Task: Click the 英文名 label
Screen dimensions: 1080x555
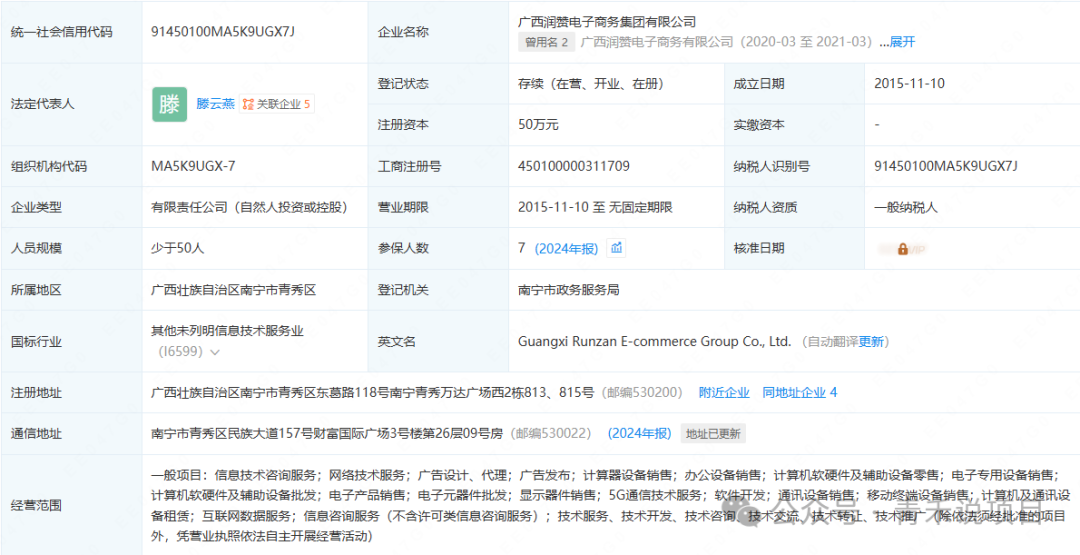Action: 397,342
